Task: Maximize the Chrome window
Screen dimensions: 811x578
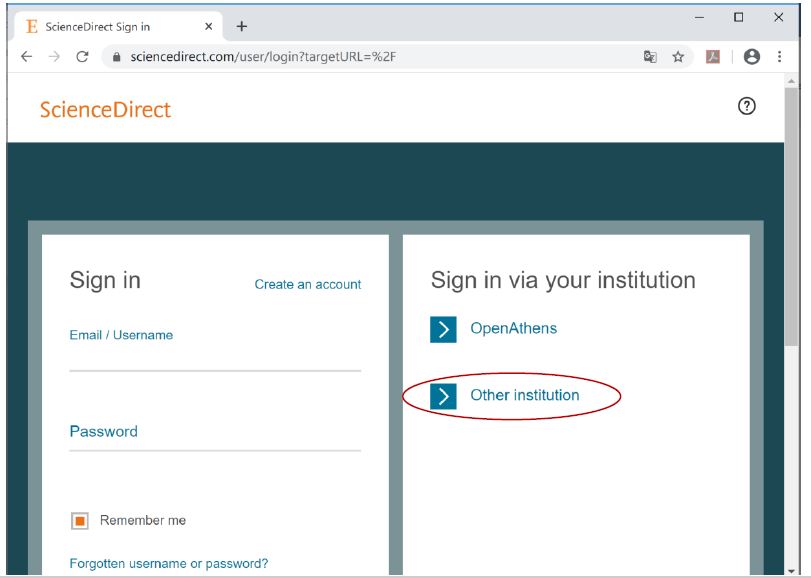Action: click(739, 17)
